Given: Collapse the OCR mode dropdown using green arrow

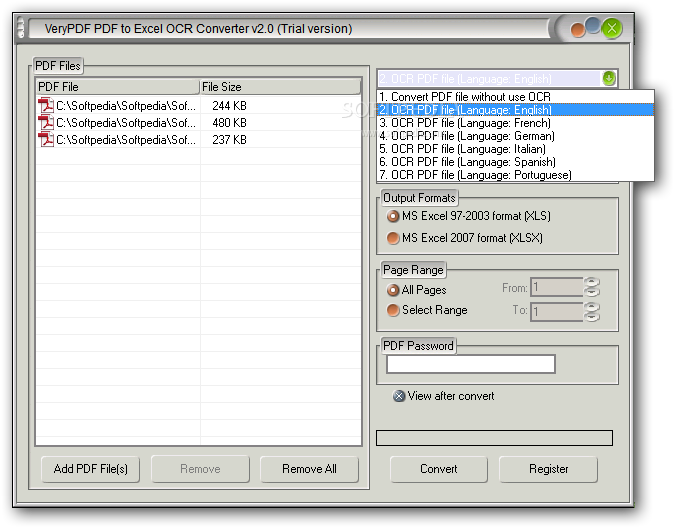Looking at the screenshot, I should click(609, 78).
